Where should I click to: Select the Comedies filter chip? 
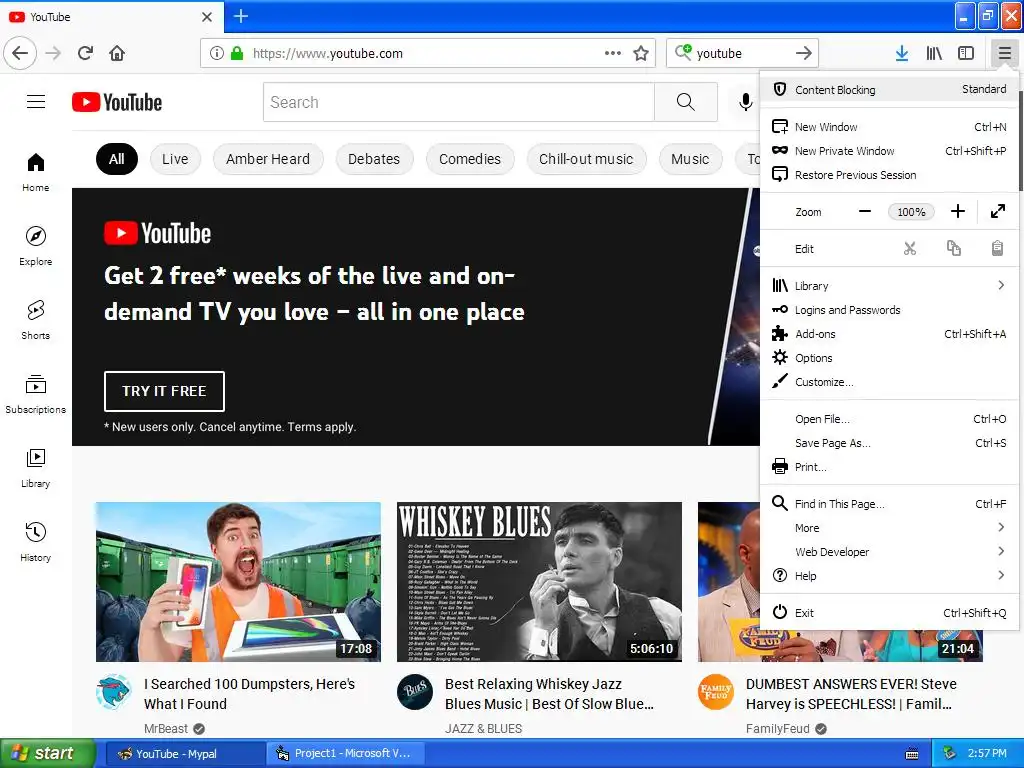click(x=470, y=159)
